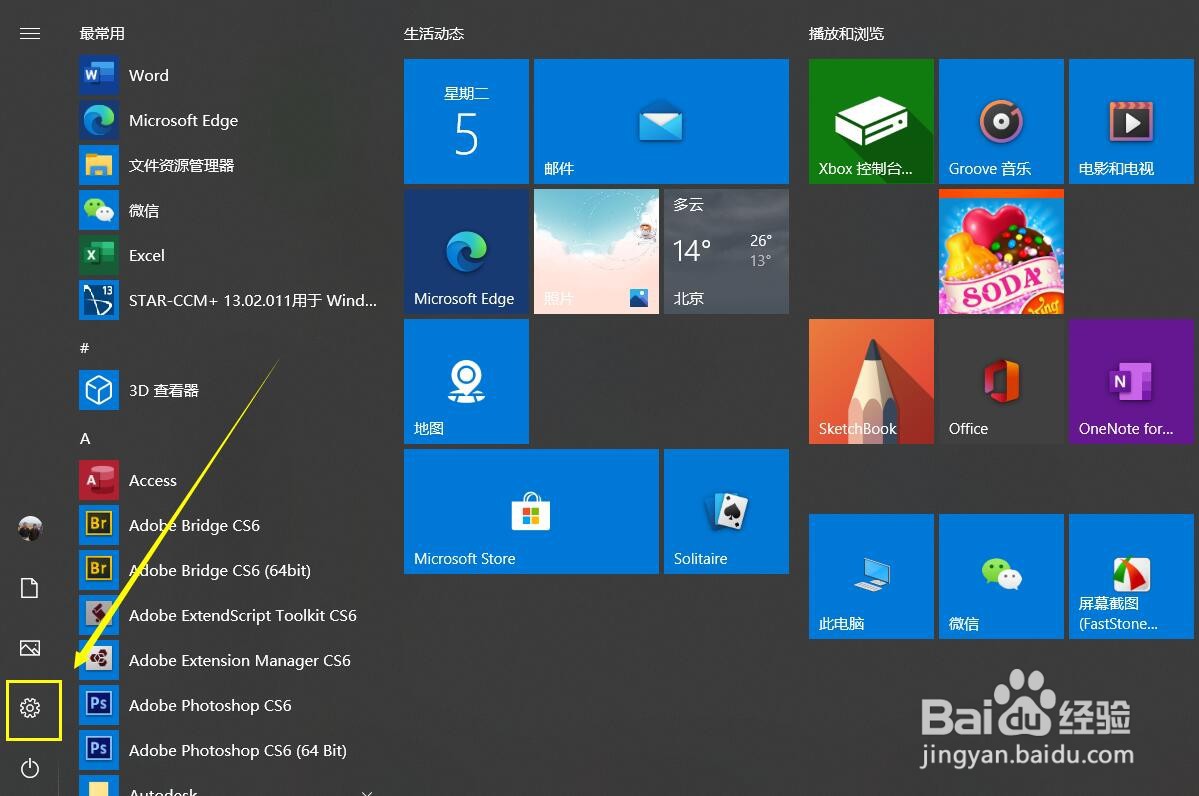The width and height of the screenshot is (1199, 796).
Task: Open the 邮件 Mail tile
Action: coord(660,121)
